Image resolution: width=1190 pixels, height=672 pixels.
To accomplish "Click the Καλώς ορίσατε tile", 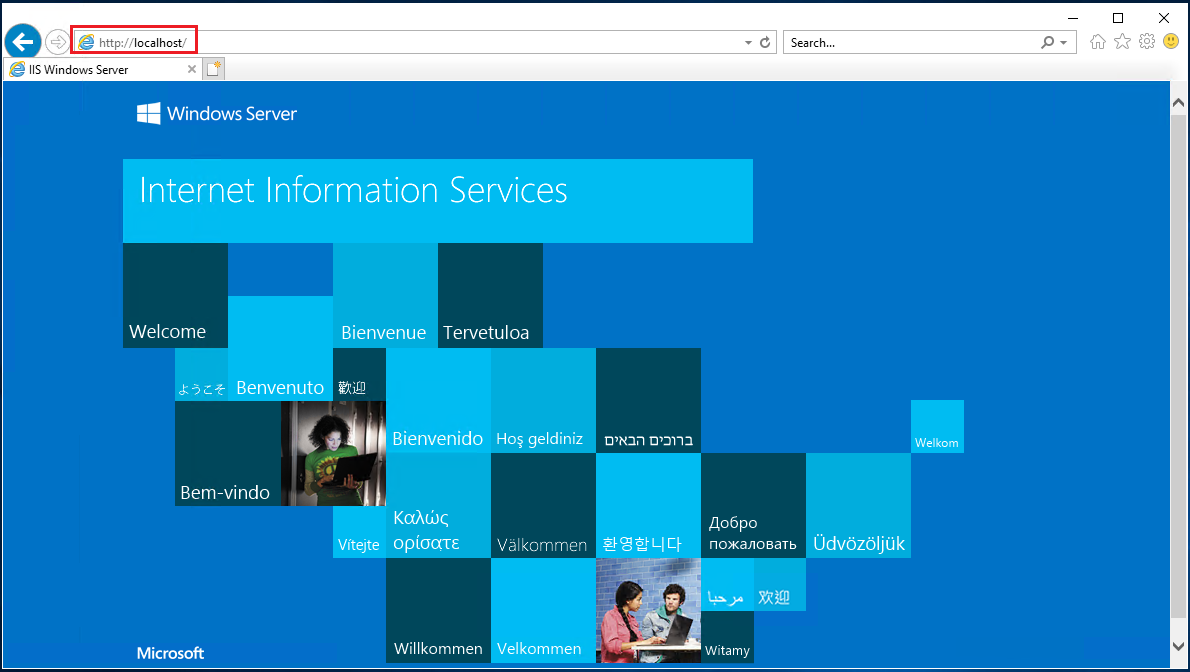I will point(438,506).
